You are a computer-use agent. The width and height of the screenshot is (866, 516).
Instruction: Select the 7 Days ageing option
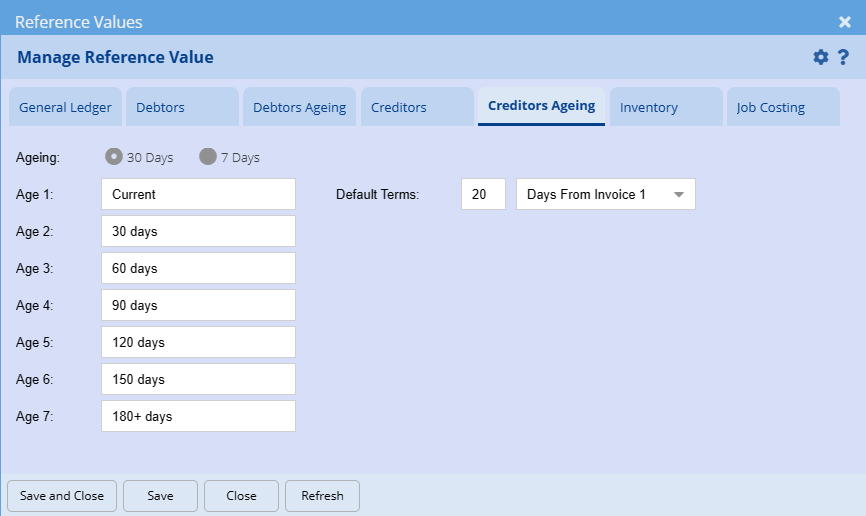(x=208, y=157)
